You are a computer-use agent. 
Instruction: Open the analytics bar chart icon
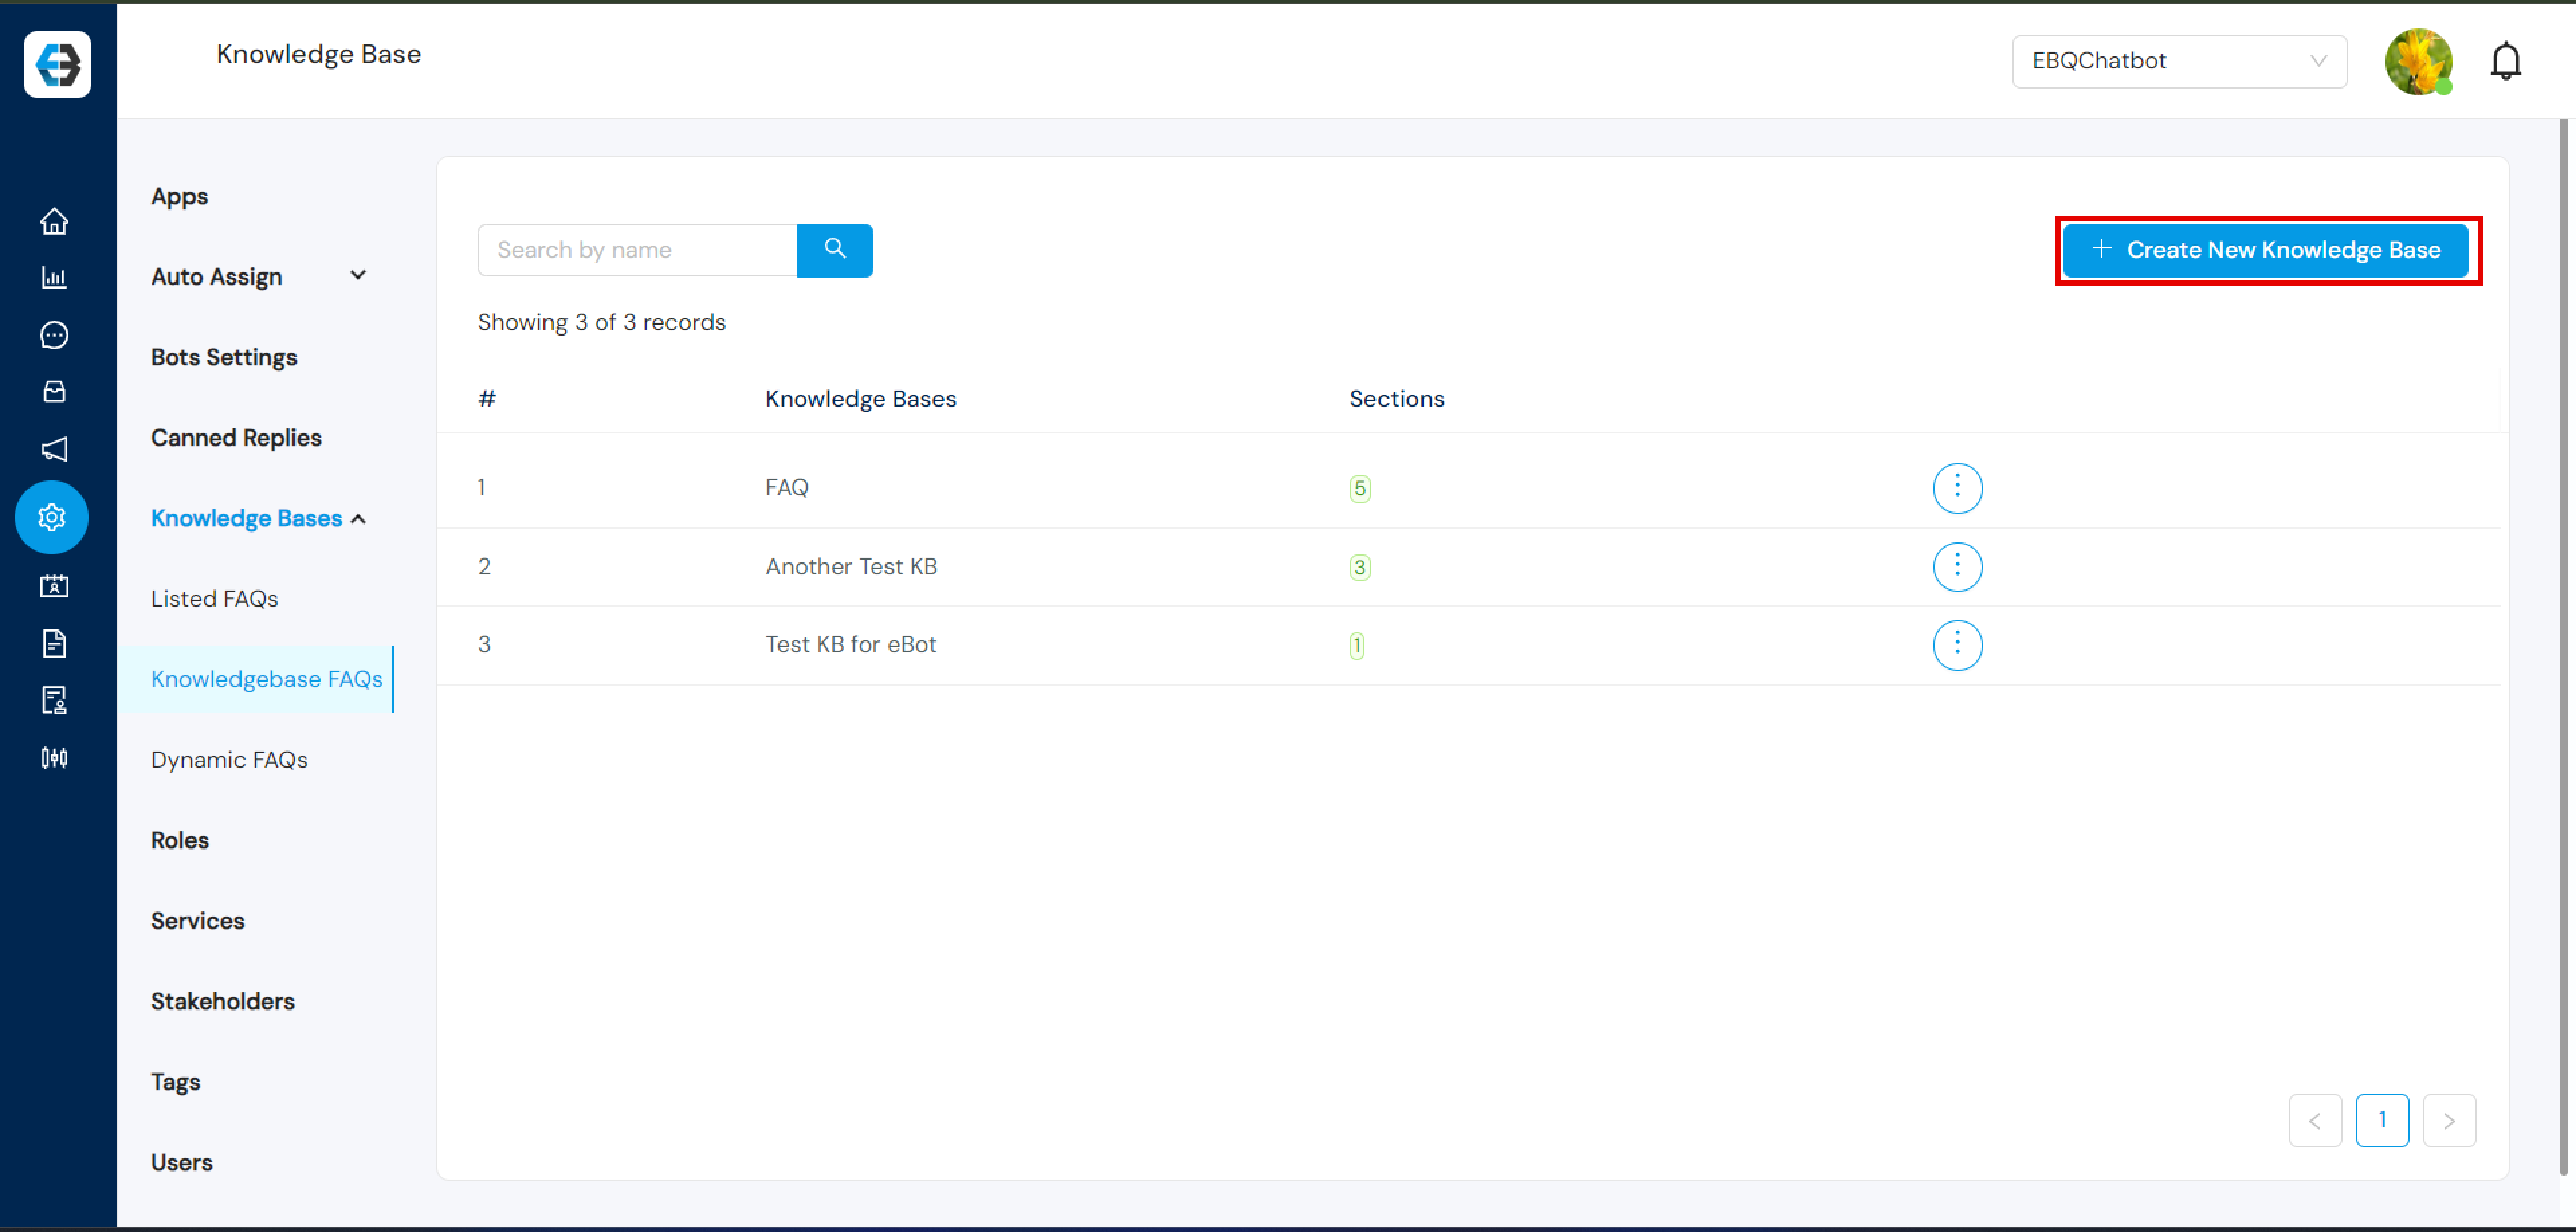tap(54, 277)
